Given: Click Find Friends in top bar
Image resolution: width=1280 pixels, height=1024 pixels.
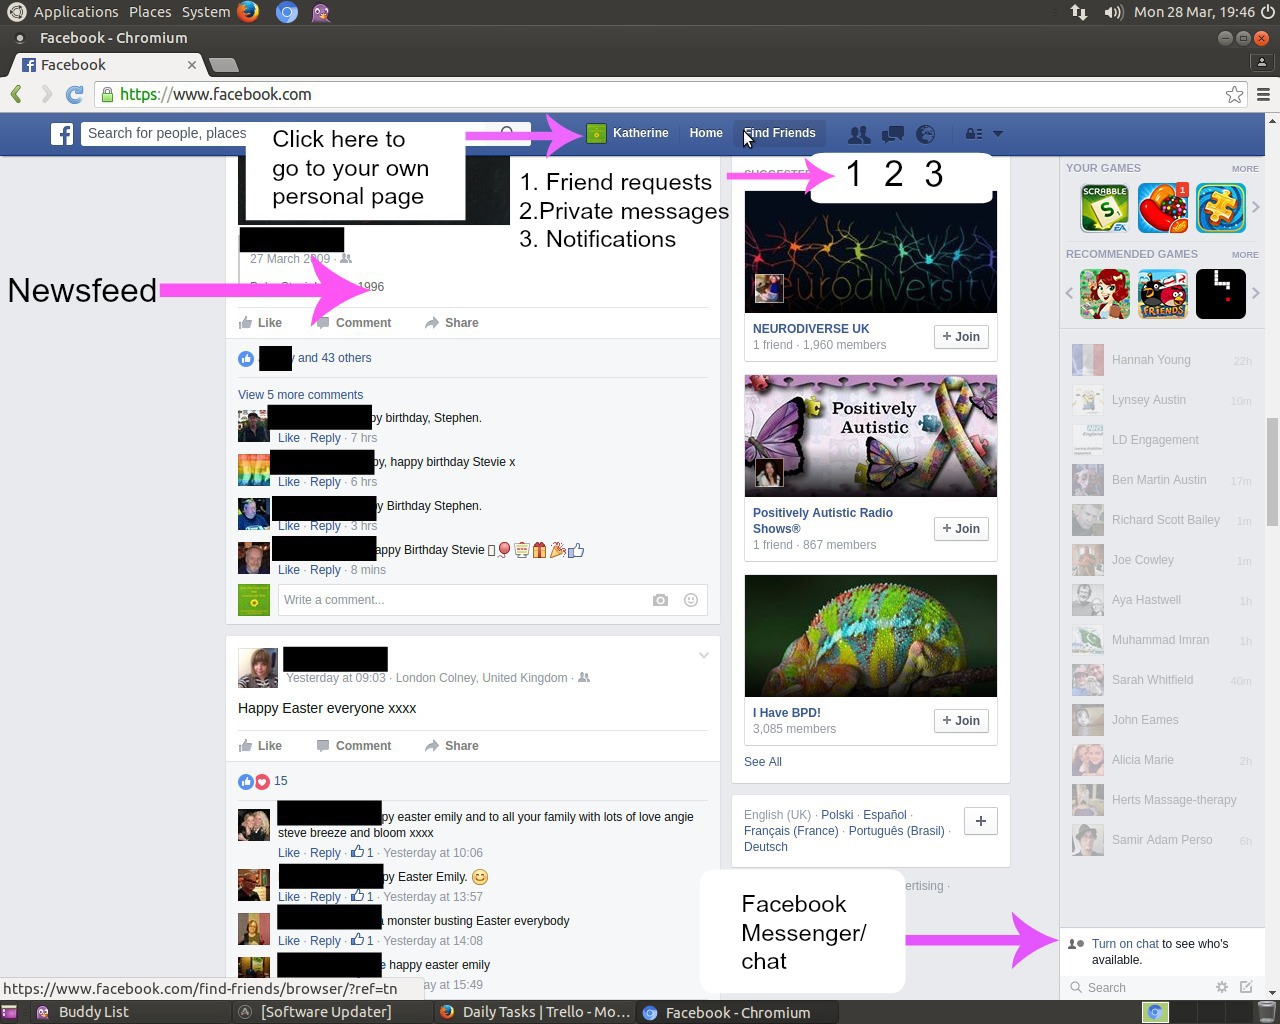Looking at the screenshot, I should (x=780, y=133).
